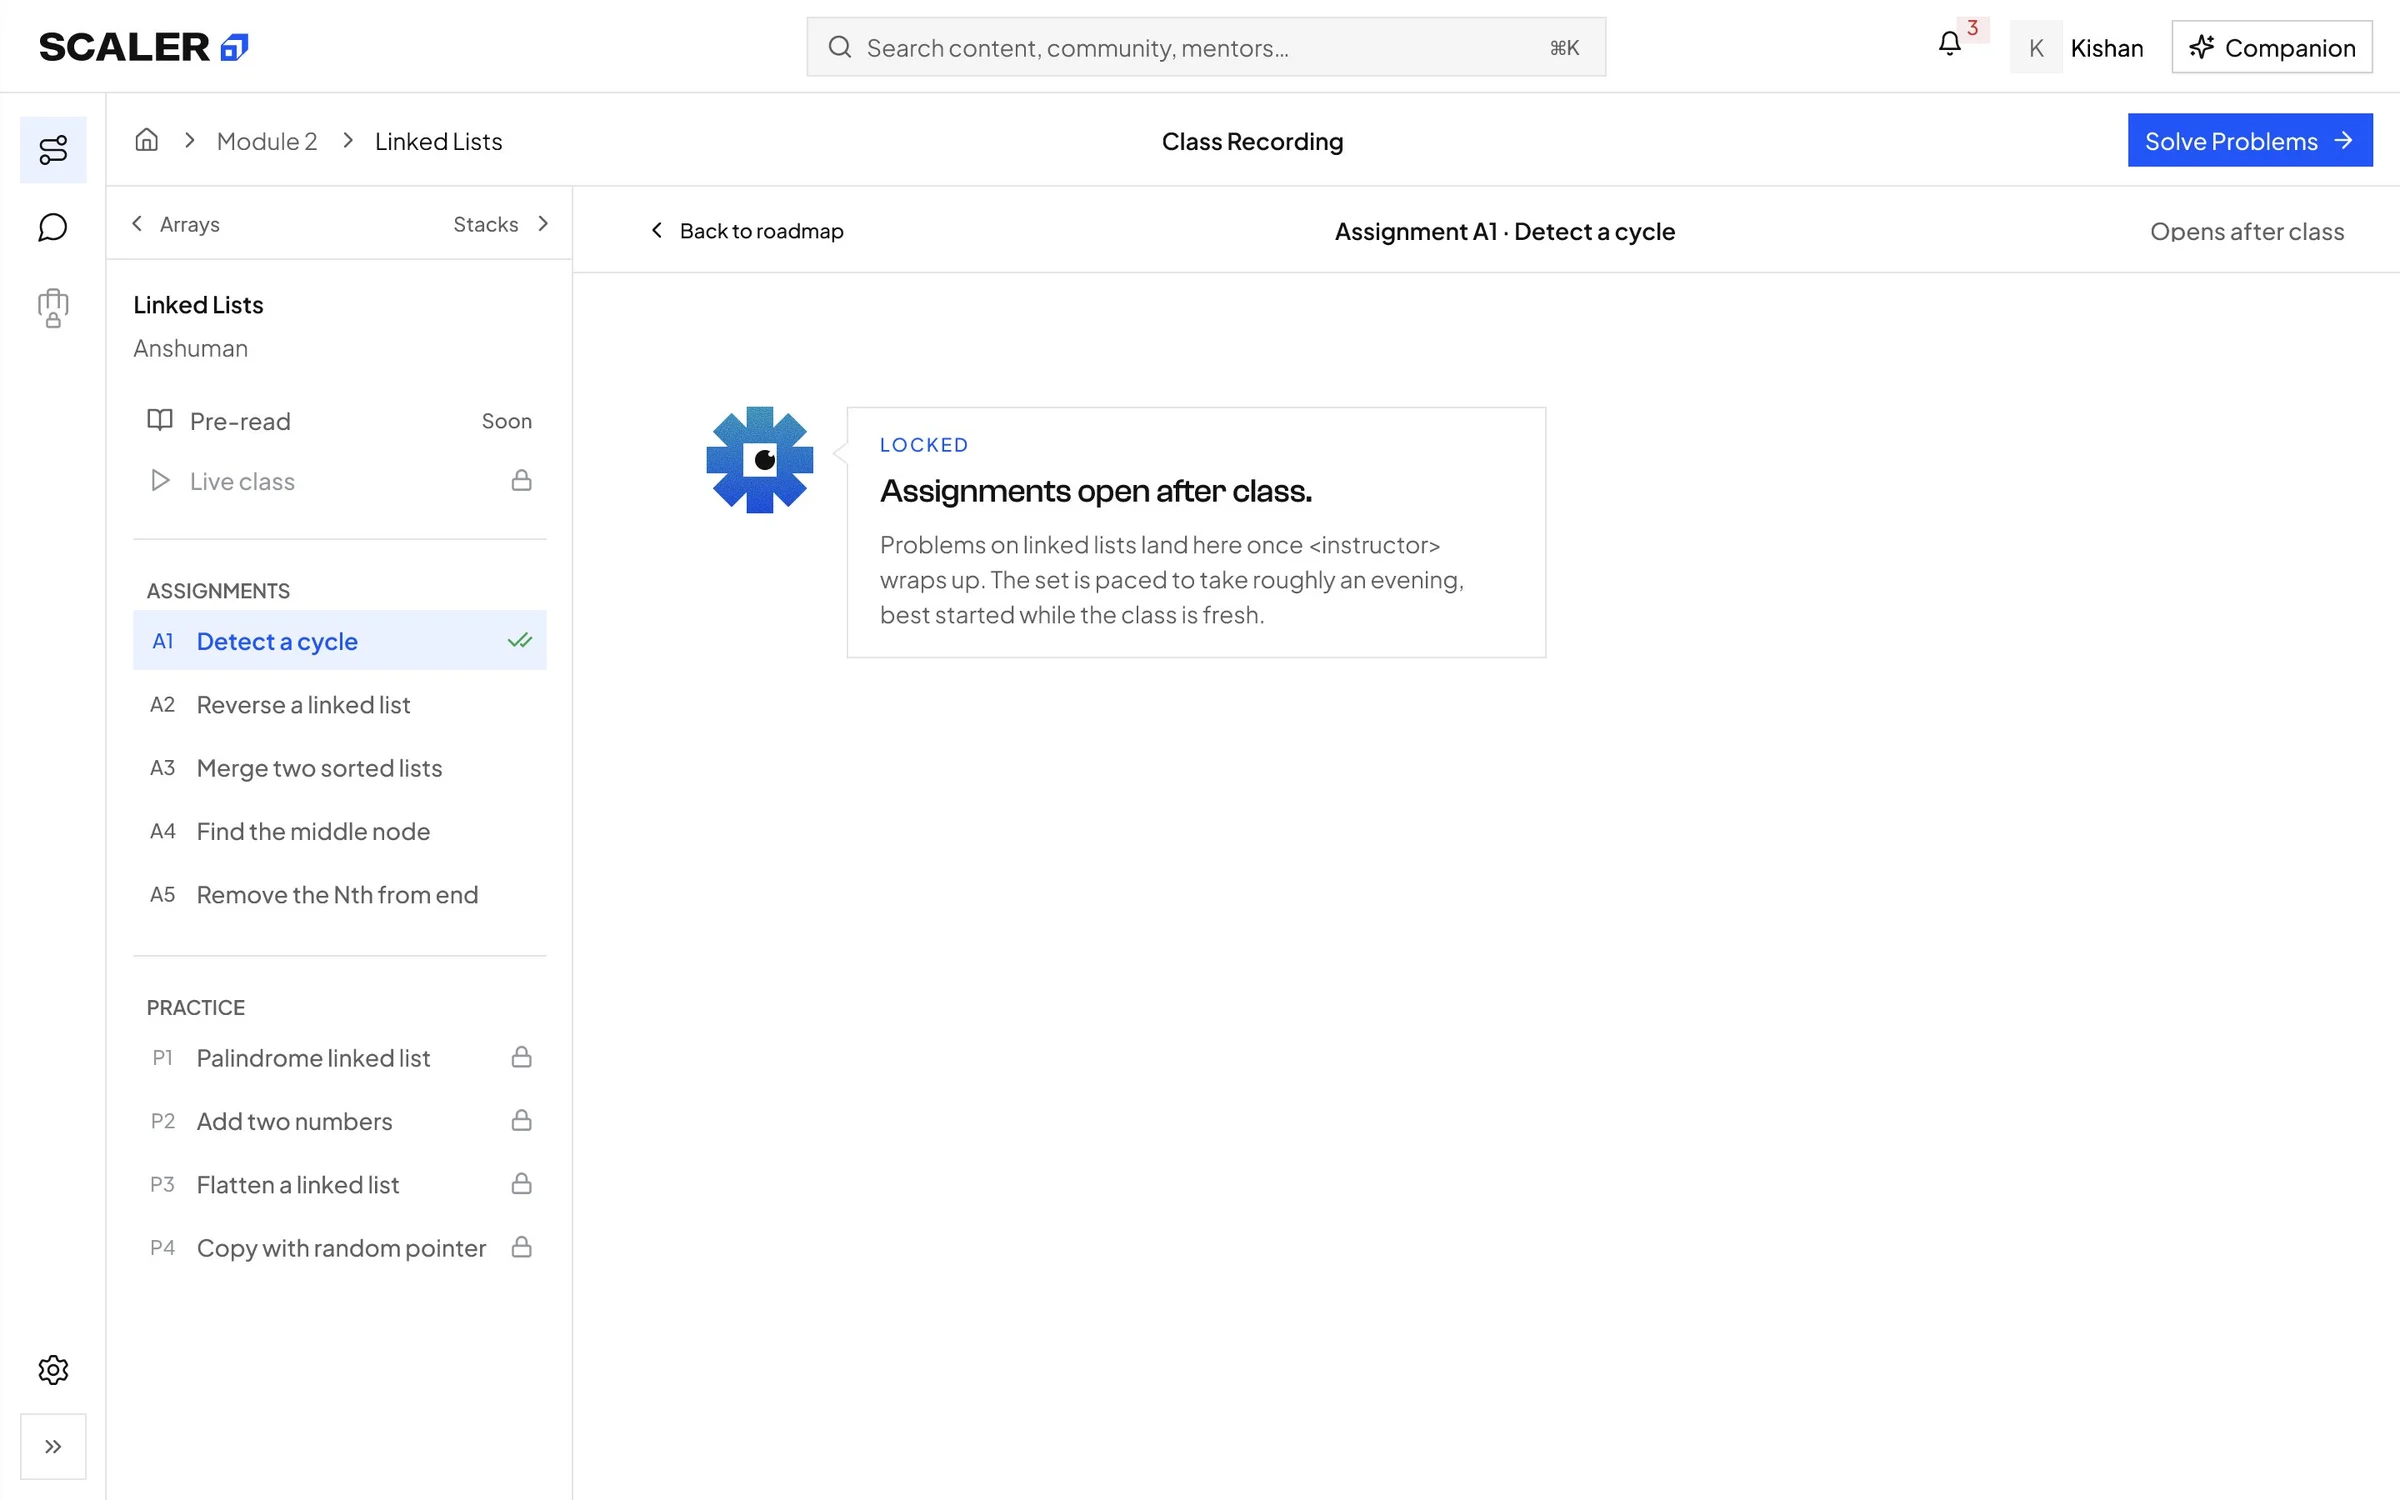
Task: Click the ⌘K shortcut hint in search
Action: (x=1564, y=47)
